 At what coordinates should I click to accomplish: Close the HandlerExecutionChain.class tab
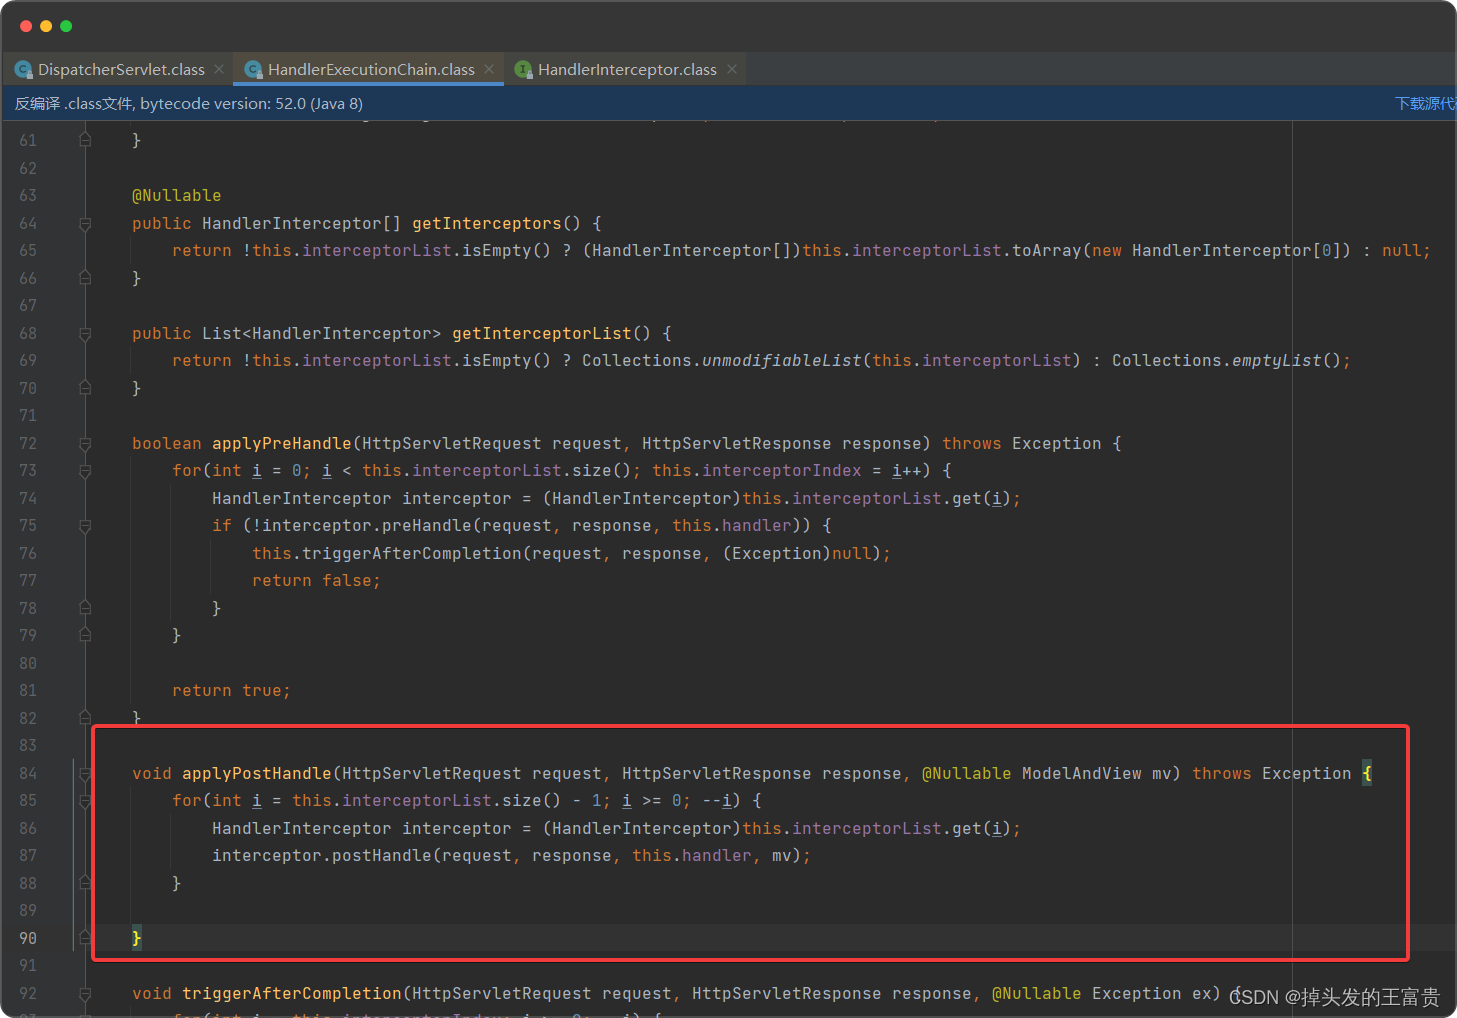click(489, 69)
